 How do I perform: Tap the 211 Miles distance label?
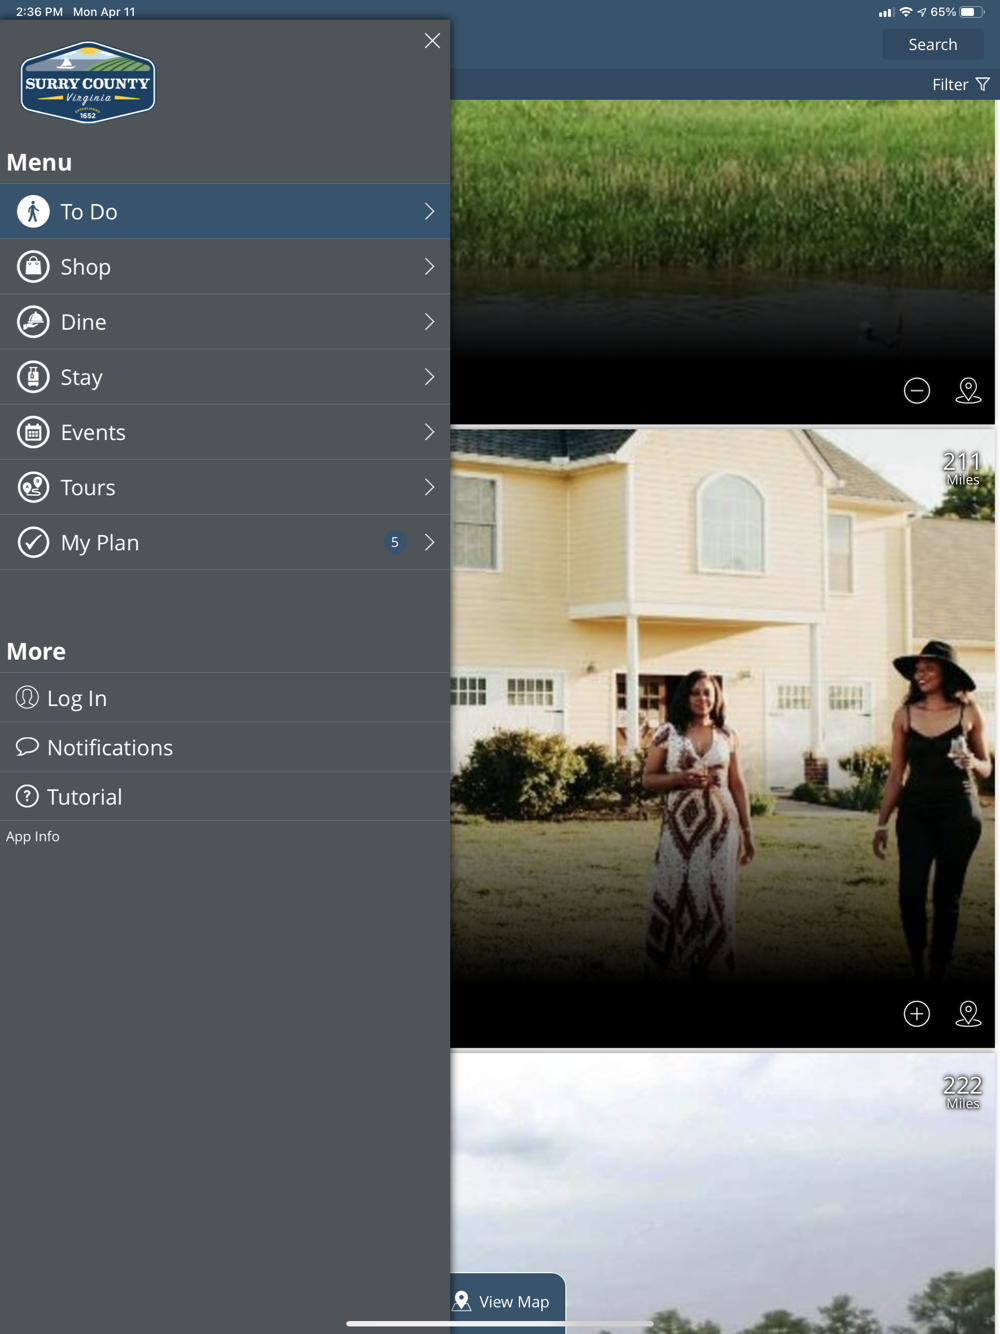click(962, 468)
